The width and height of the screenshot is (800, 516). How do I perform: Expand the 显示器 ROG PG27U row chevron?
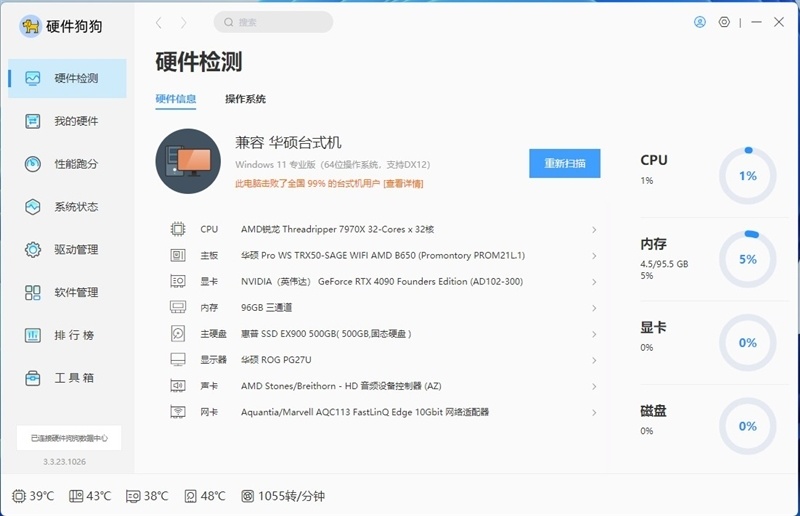pos(594,360)
